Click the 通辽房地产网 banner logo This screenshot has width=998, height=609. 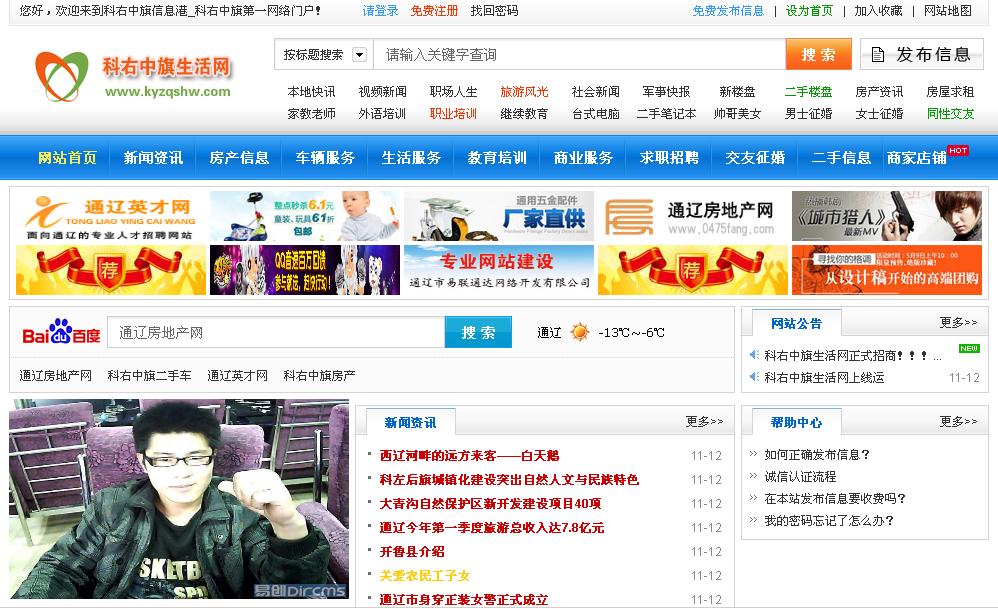(692, 217)
